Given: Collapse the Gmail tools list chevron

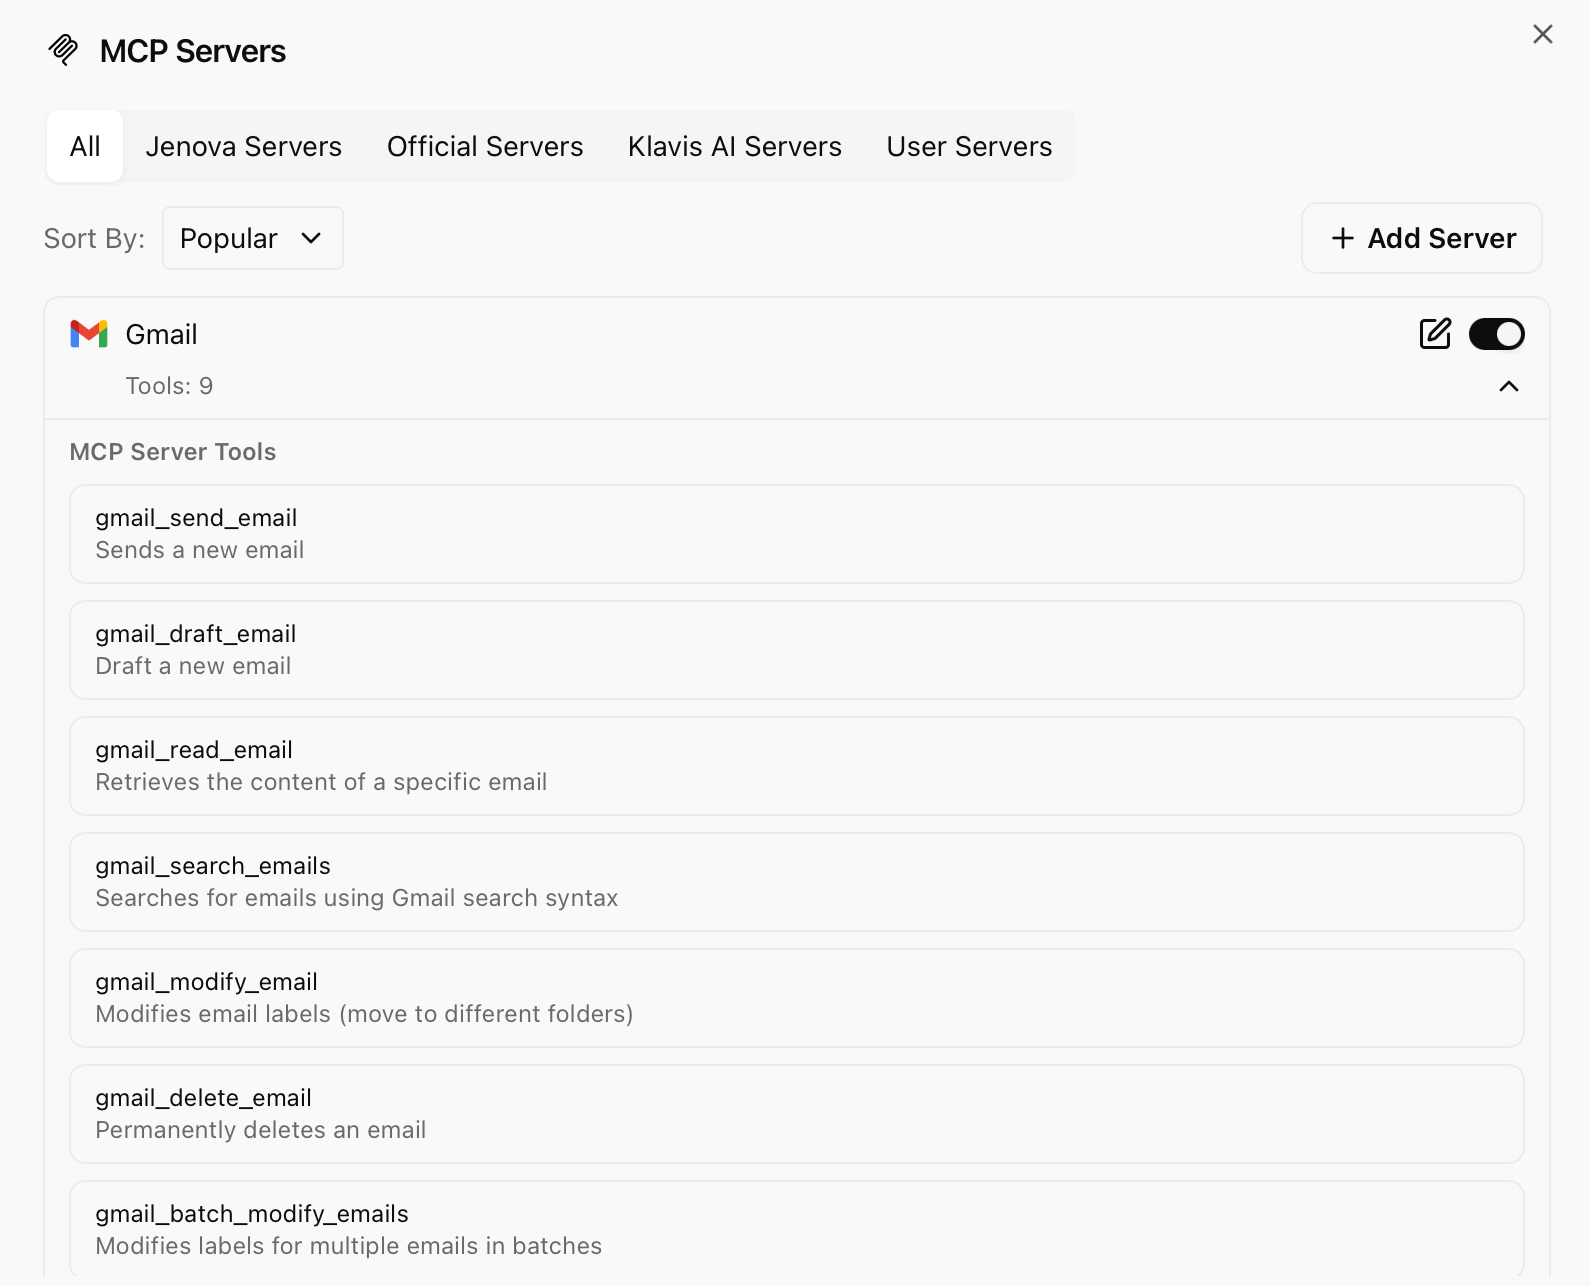Looking at the screenshot, I should pyautogui.click(x=1509, y=386).
